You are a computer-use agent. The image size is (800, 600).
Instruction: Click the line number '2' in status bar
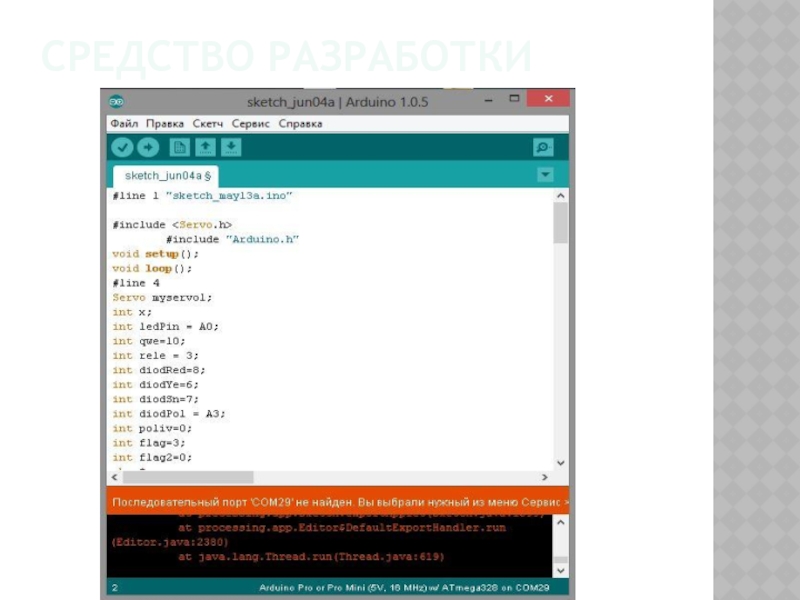pos(115,588)
